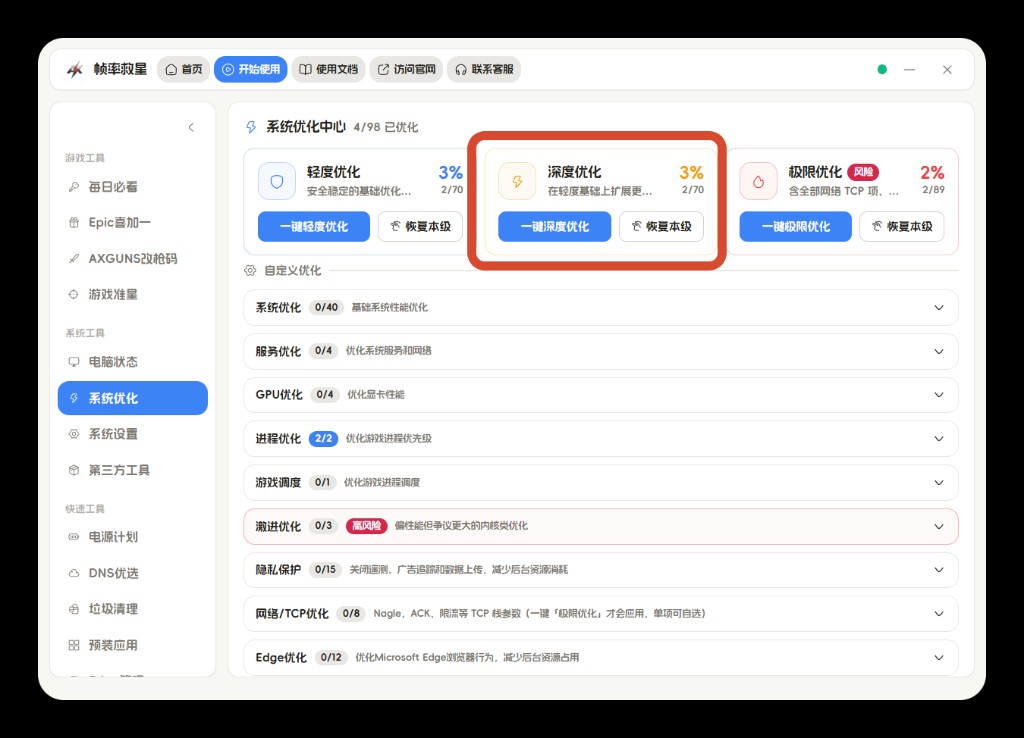The image size is (1024, 738).
Task: Expand the 服务优化 section
Action: pos(601,351)
